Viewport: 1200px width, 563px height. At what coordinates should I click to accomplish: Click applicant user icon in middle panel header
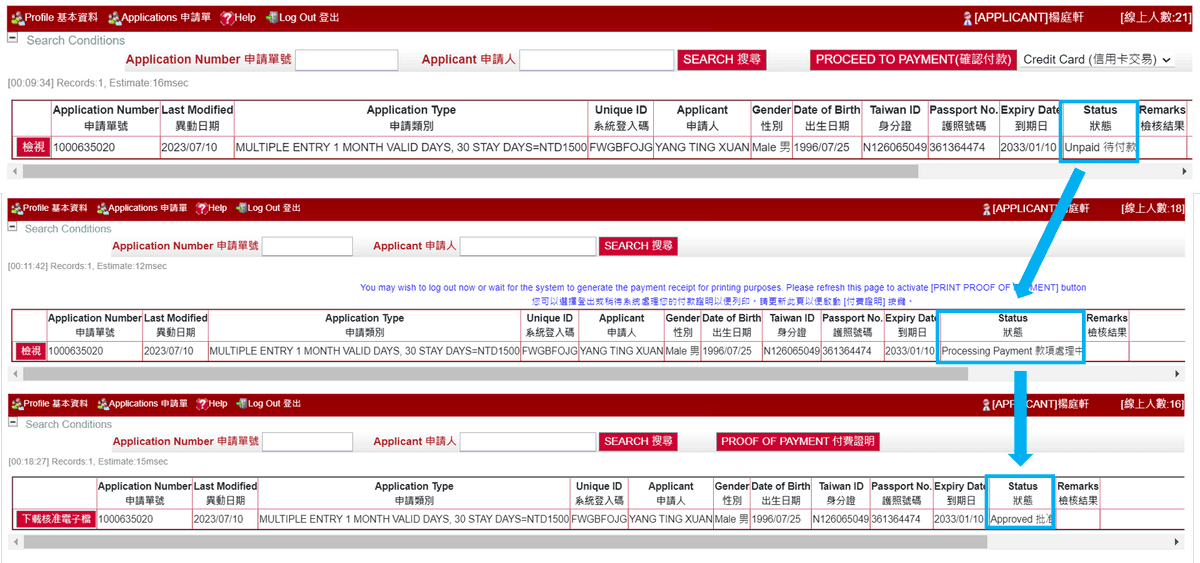[x=987, y=208]
